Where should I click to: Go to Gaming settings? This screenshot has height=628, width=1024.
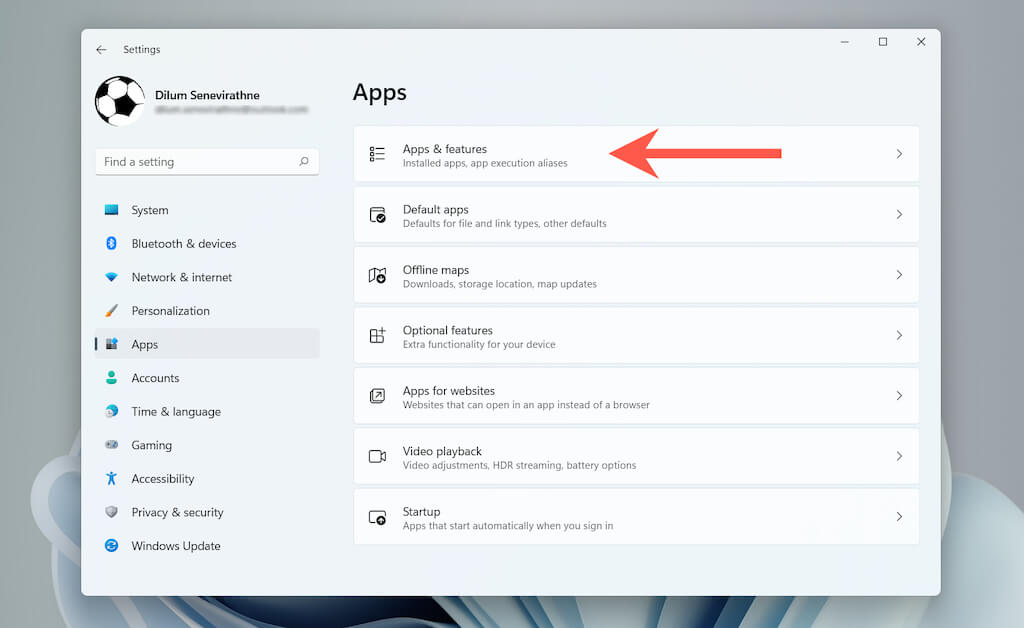click(207, 445)
